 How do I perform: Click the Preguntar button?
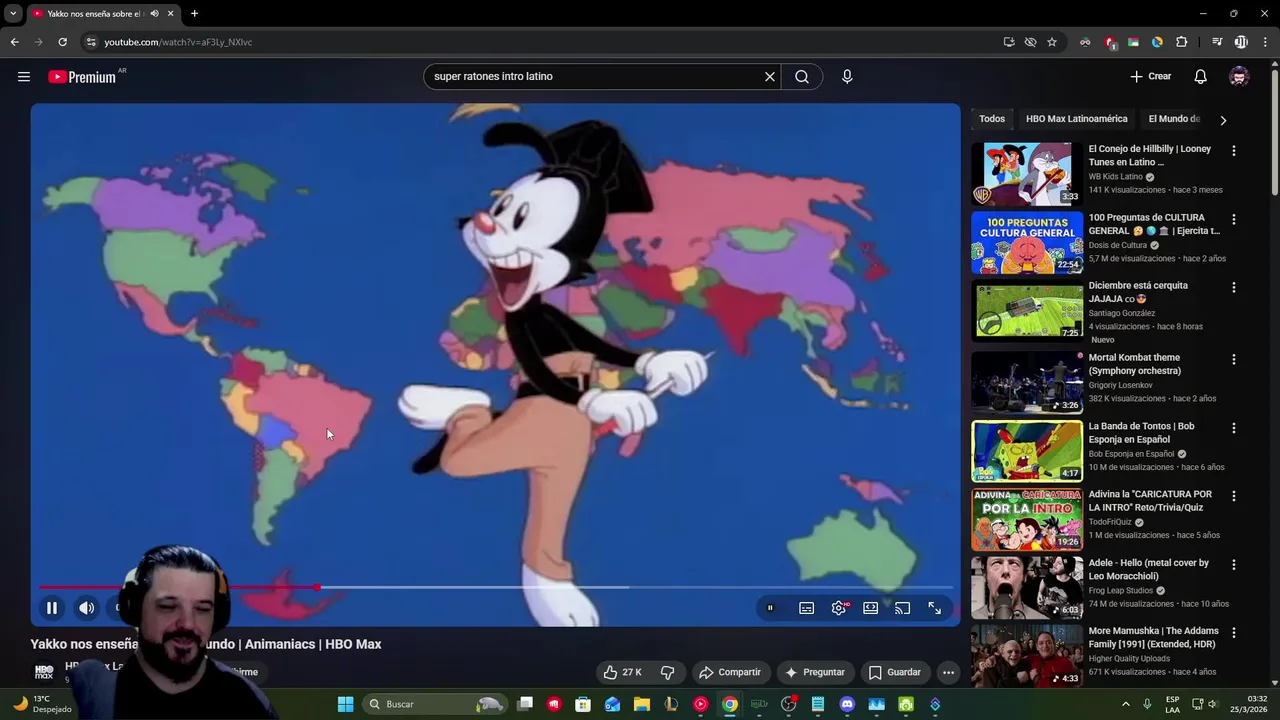tap(815, 672)
